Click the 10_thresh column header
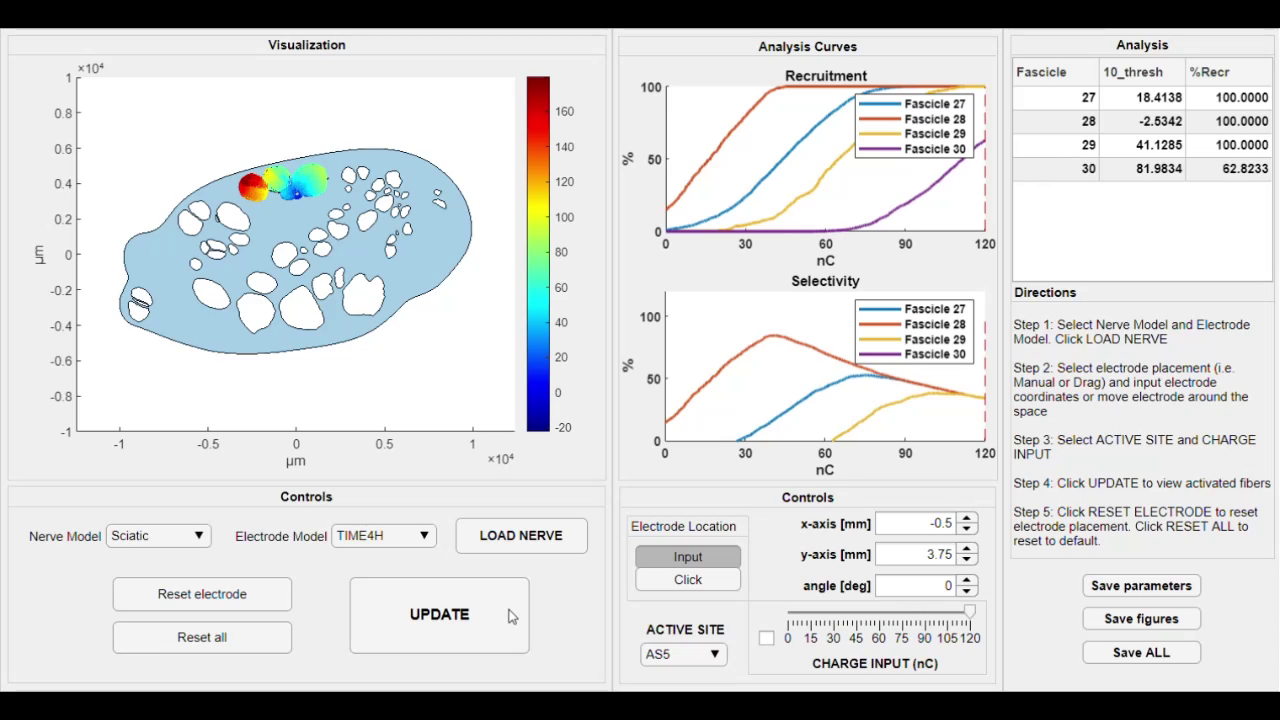 1142,72
